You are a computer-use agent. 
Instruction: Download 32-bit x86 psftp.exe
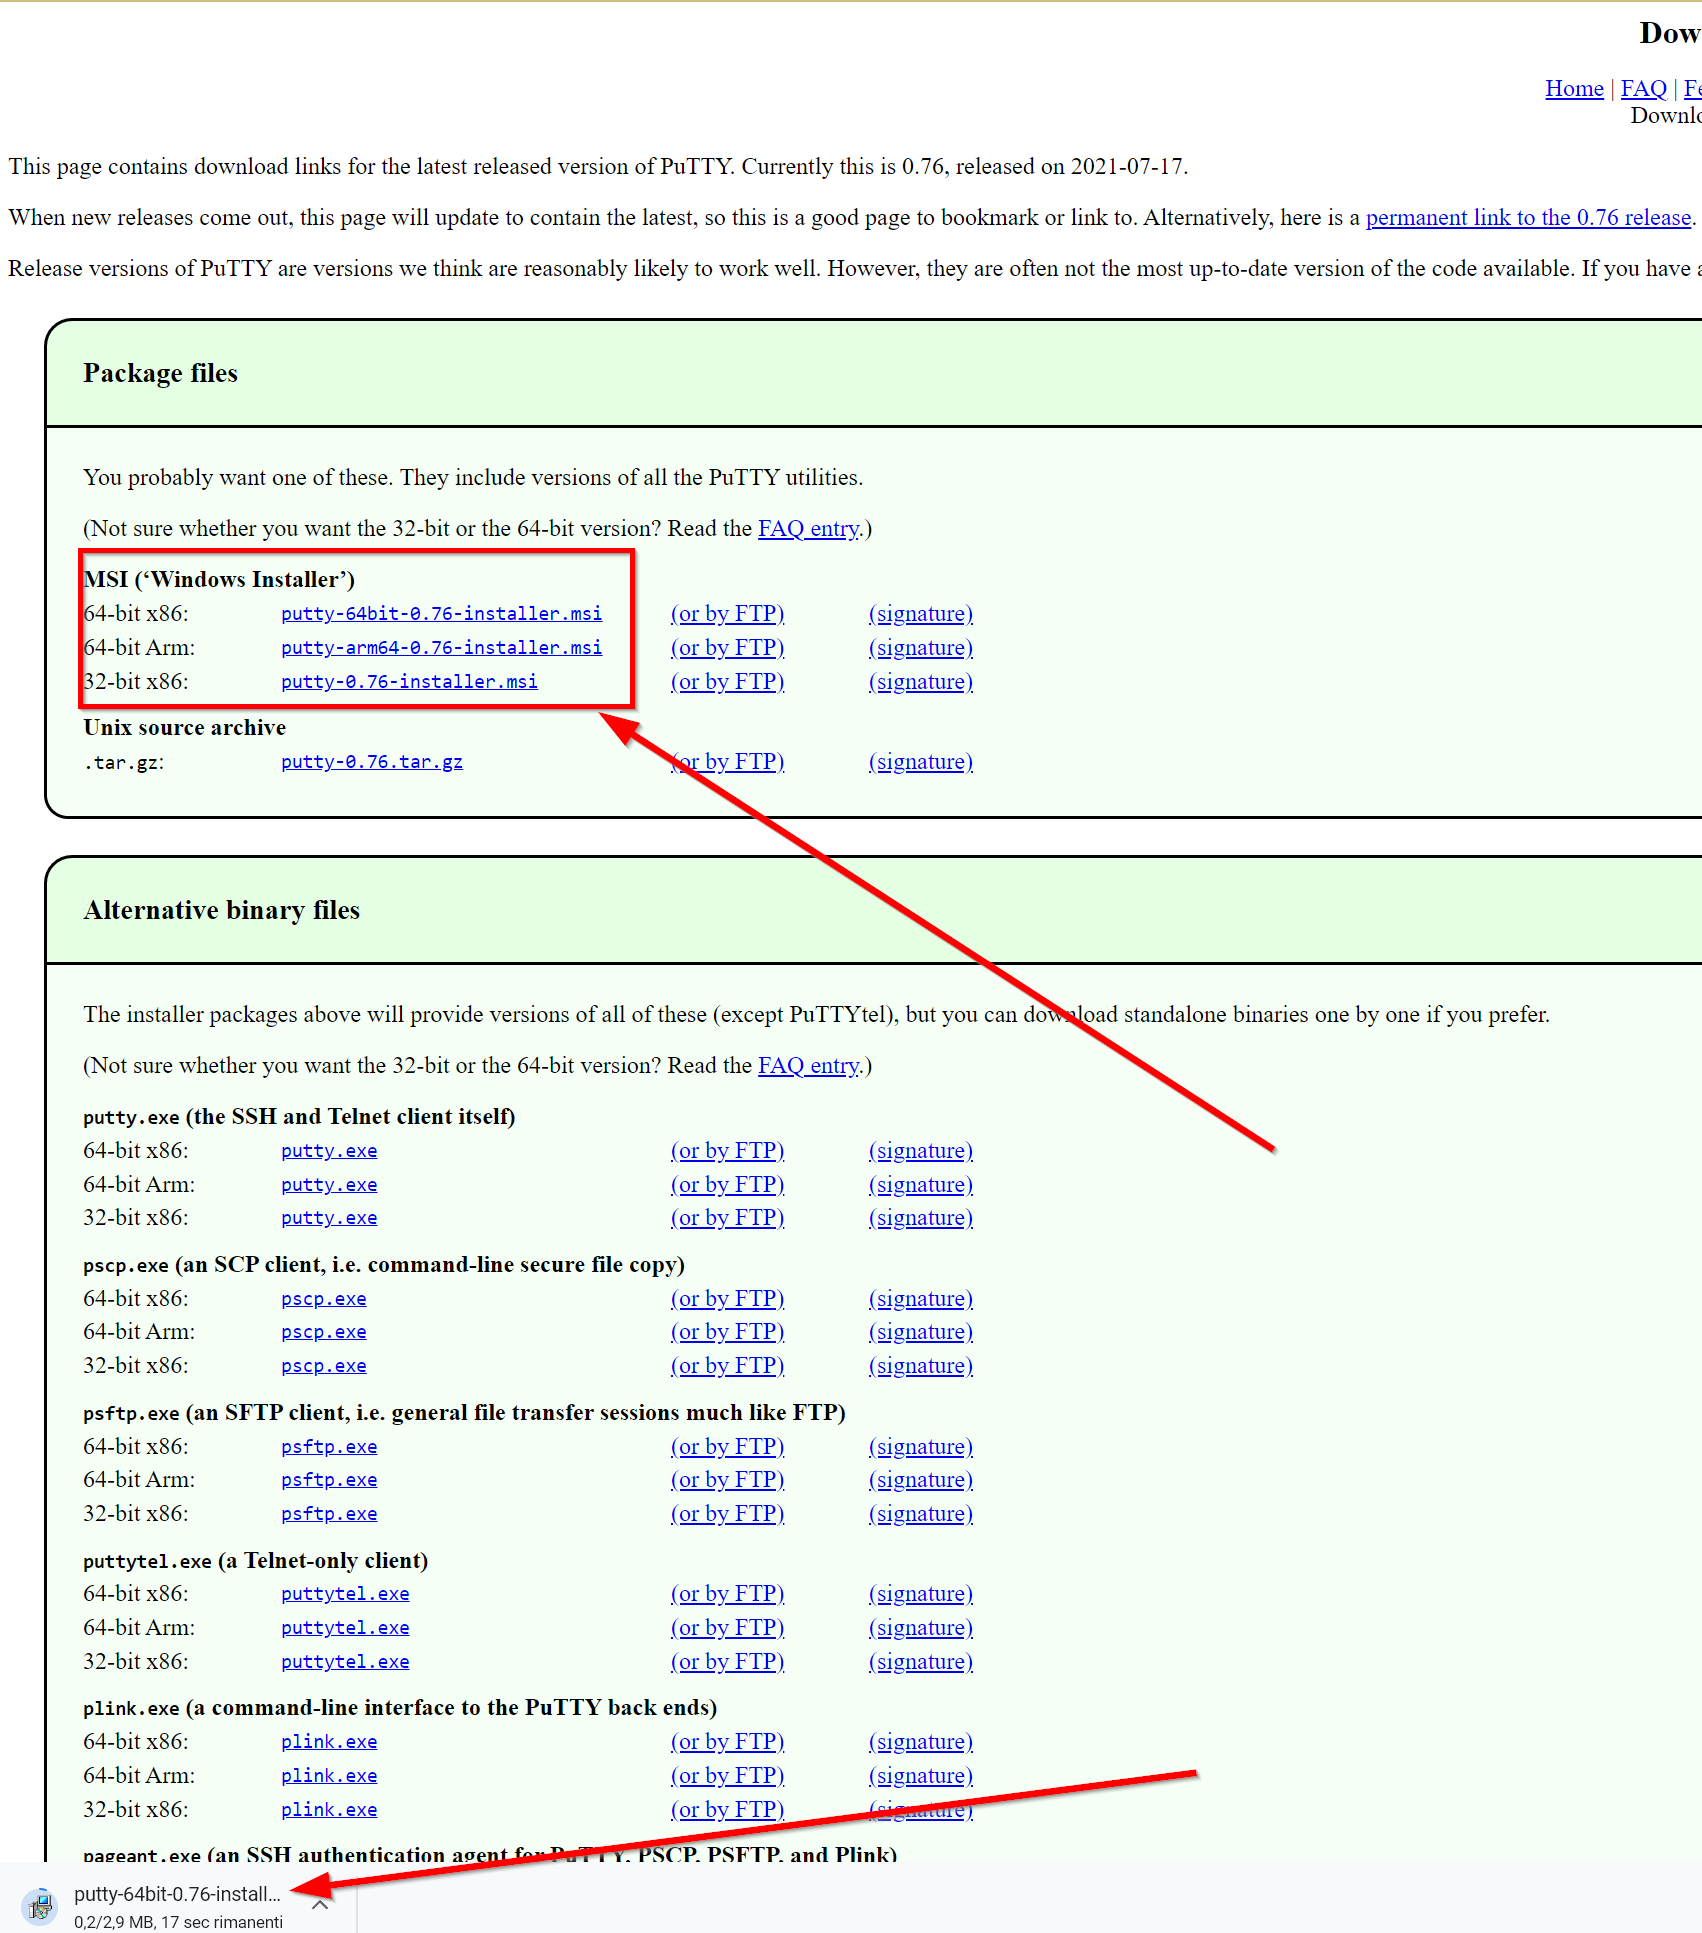click(x=329, y=1513)
